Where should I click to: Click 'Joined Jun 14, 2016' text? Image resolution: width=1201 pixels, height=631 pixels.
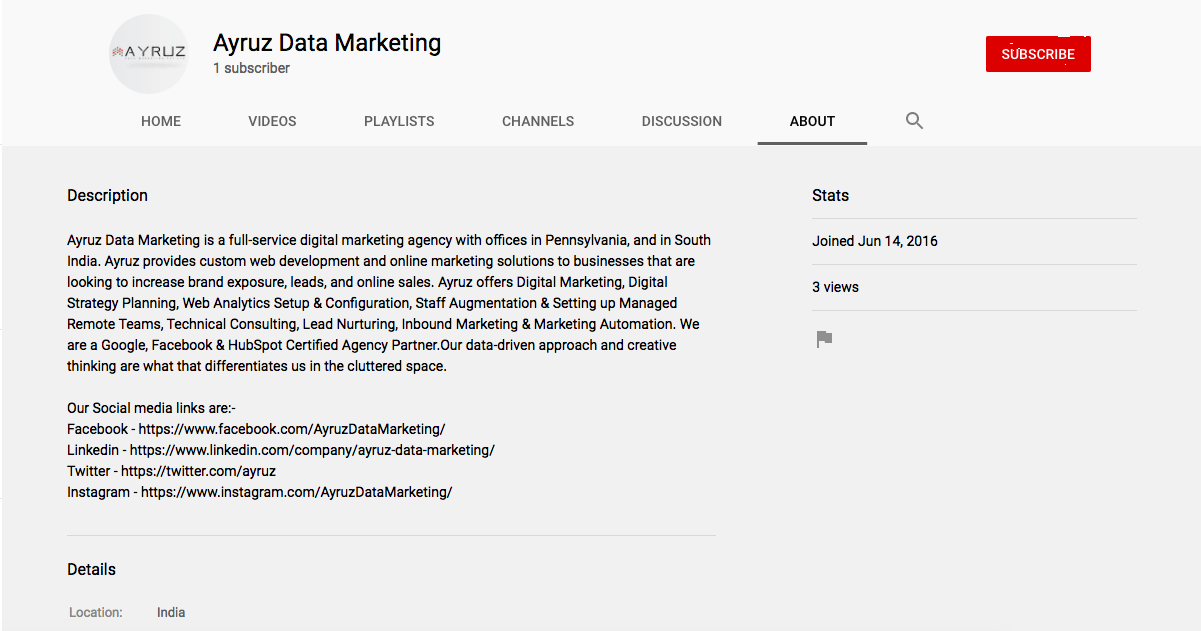875,241
